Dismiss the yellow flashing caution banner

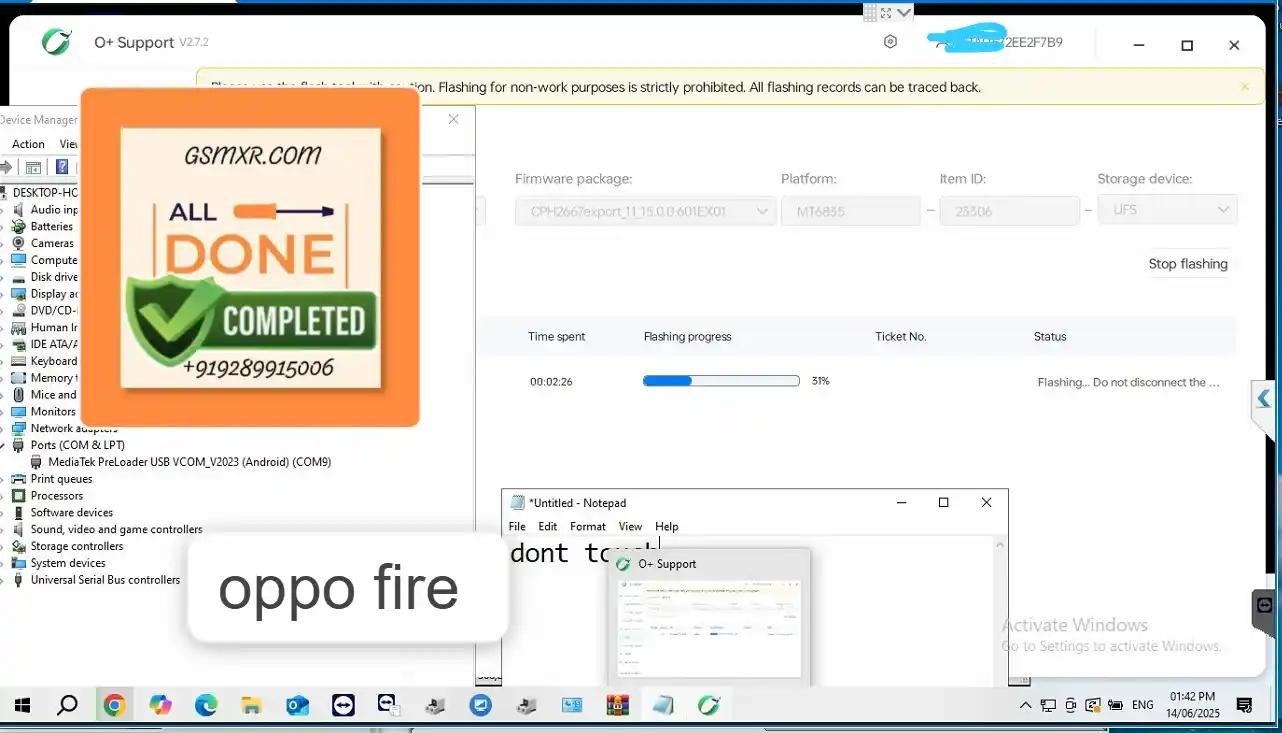[x=1245, y=87]
